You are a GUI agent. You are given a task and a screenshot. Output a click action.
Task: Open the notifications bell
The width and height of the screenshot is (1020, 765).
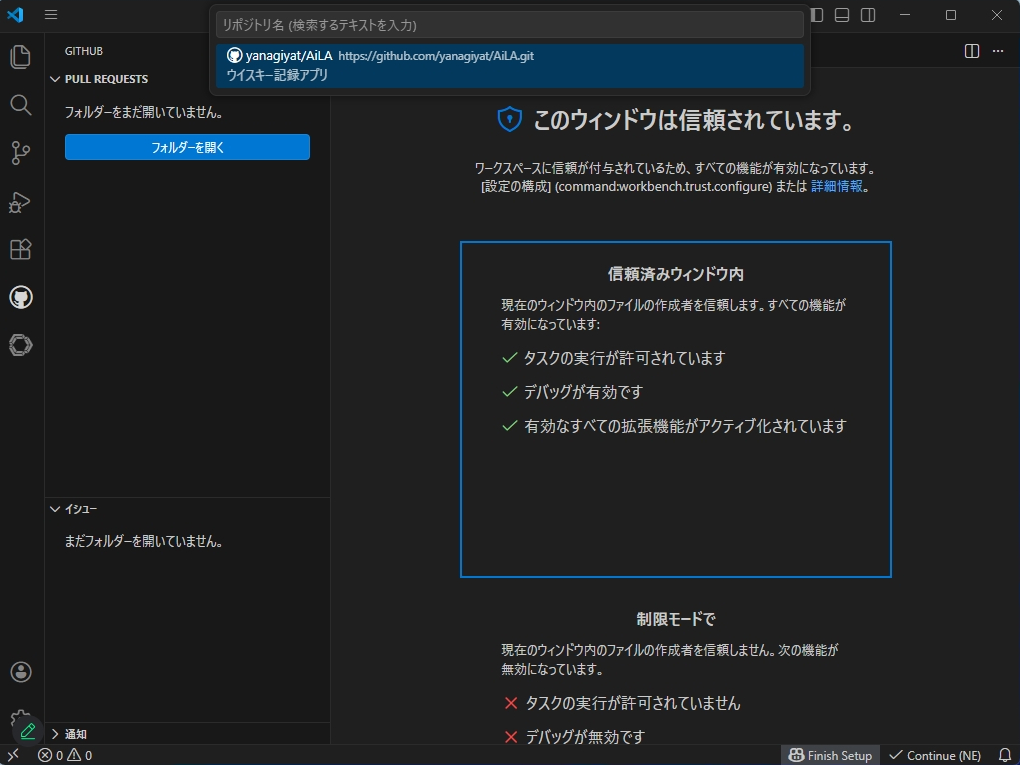[x=1005, y=755]
